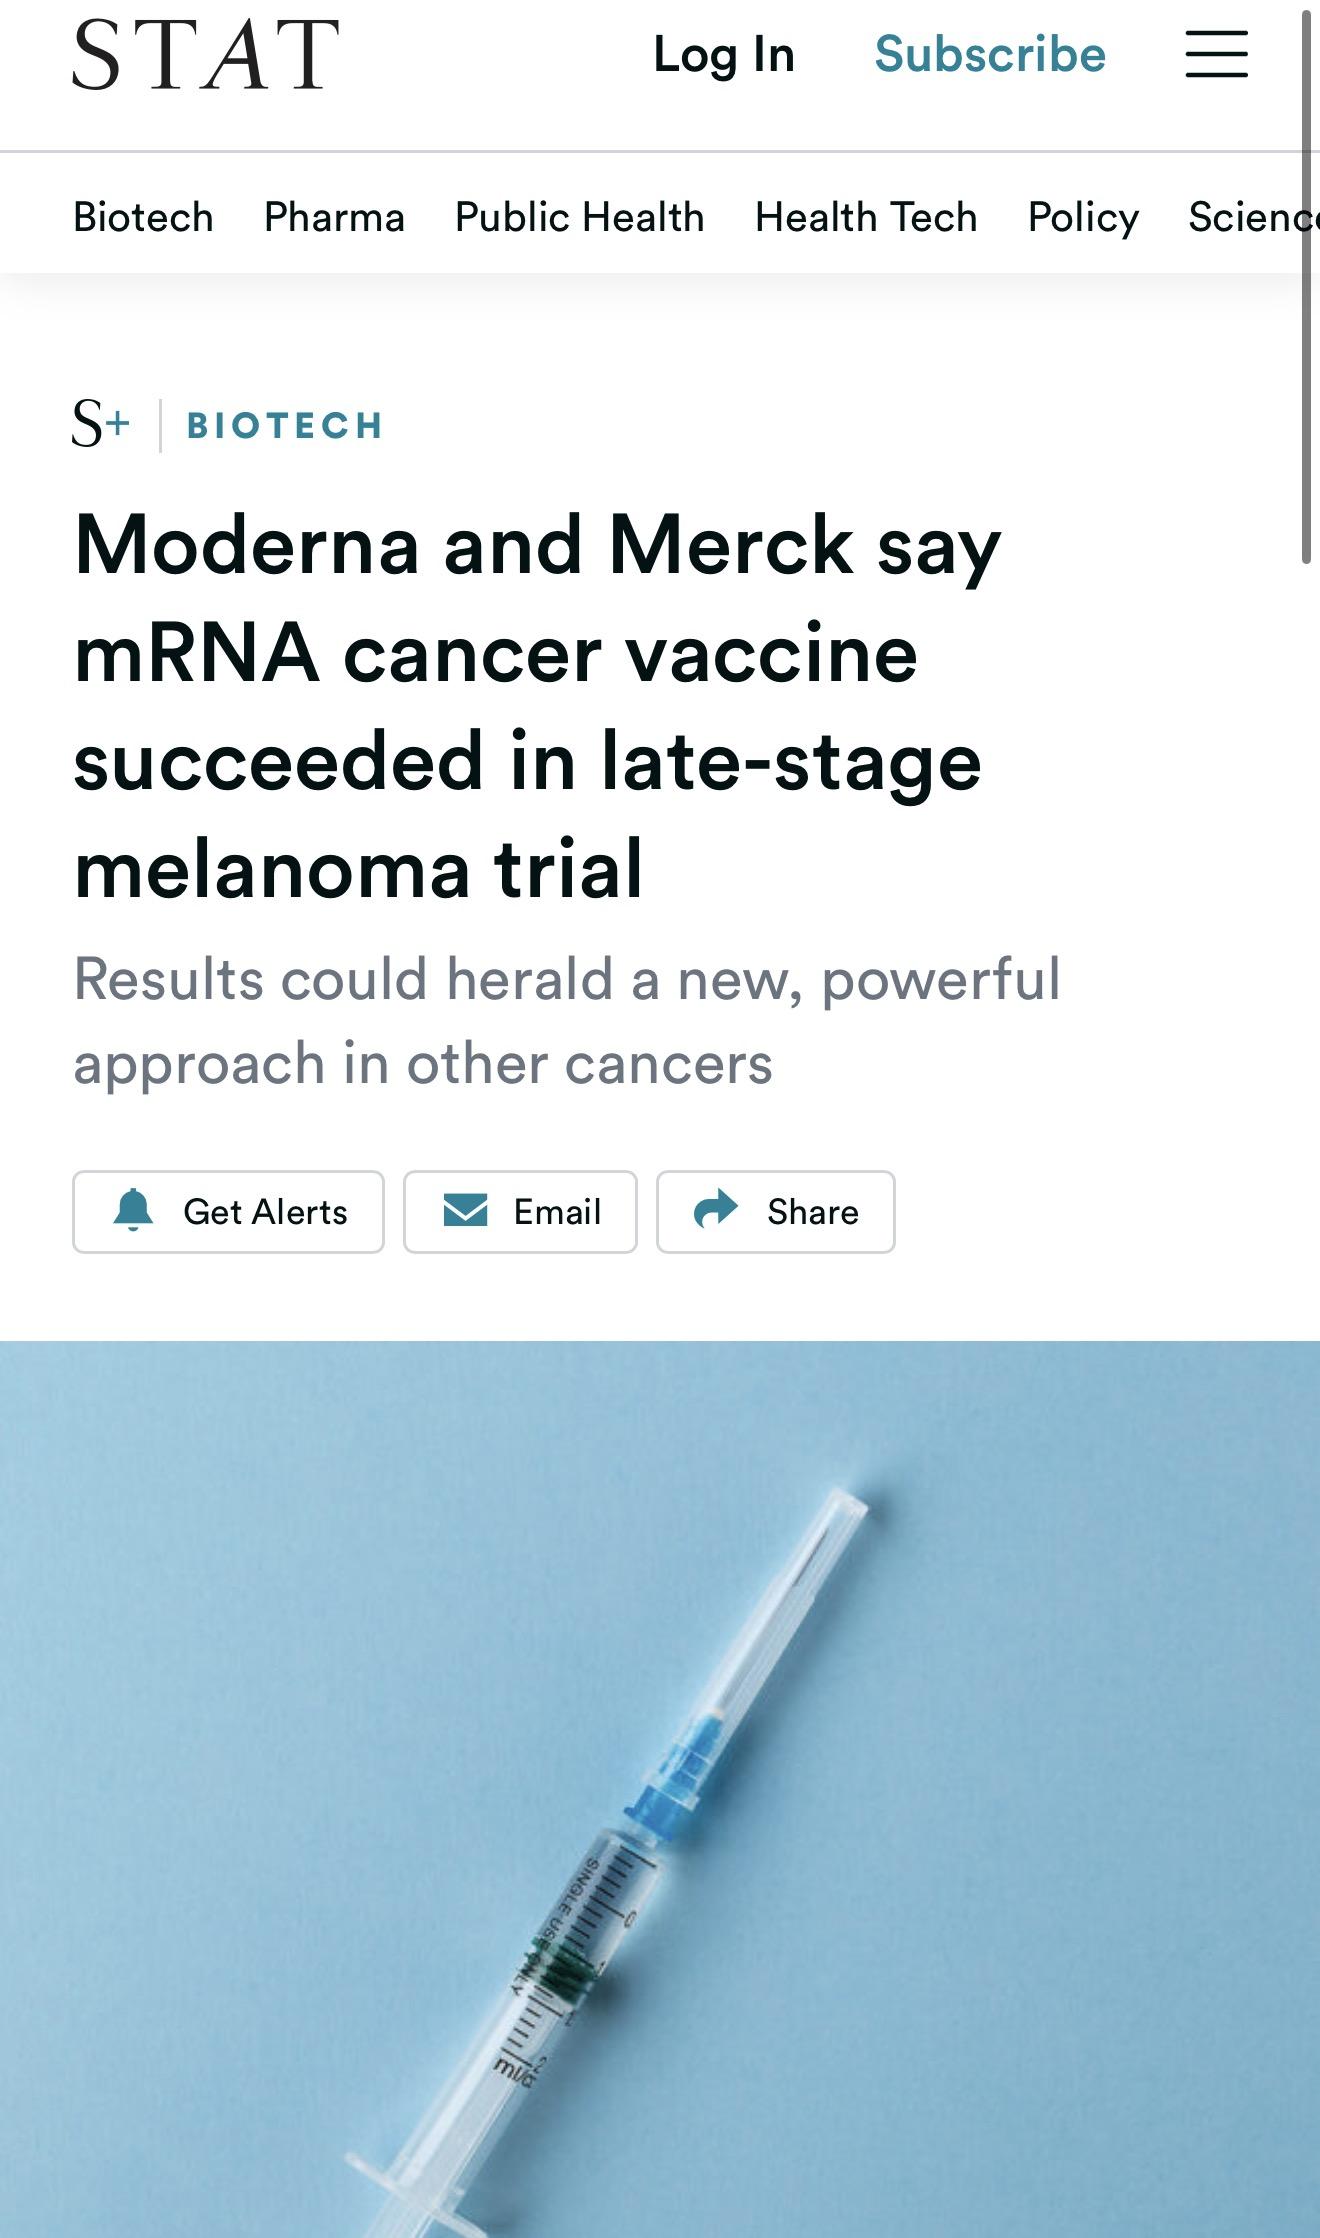Image resolution: width=1320 pixels, height=2238 pixels.
Task: Go to the Pharma section
Action: pos(334,216)
